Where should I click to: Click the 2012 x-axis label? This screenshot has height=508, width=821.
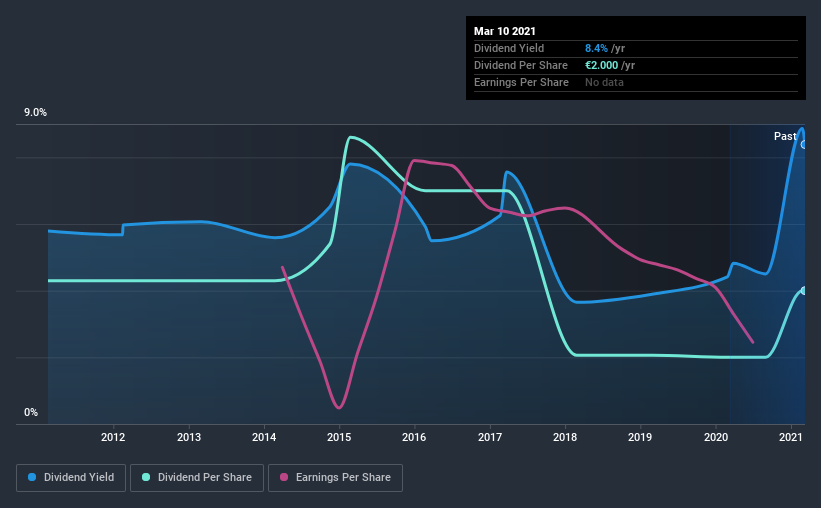113,437
